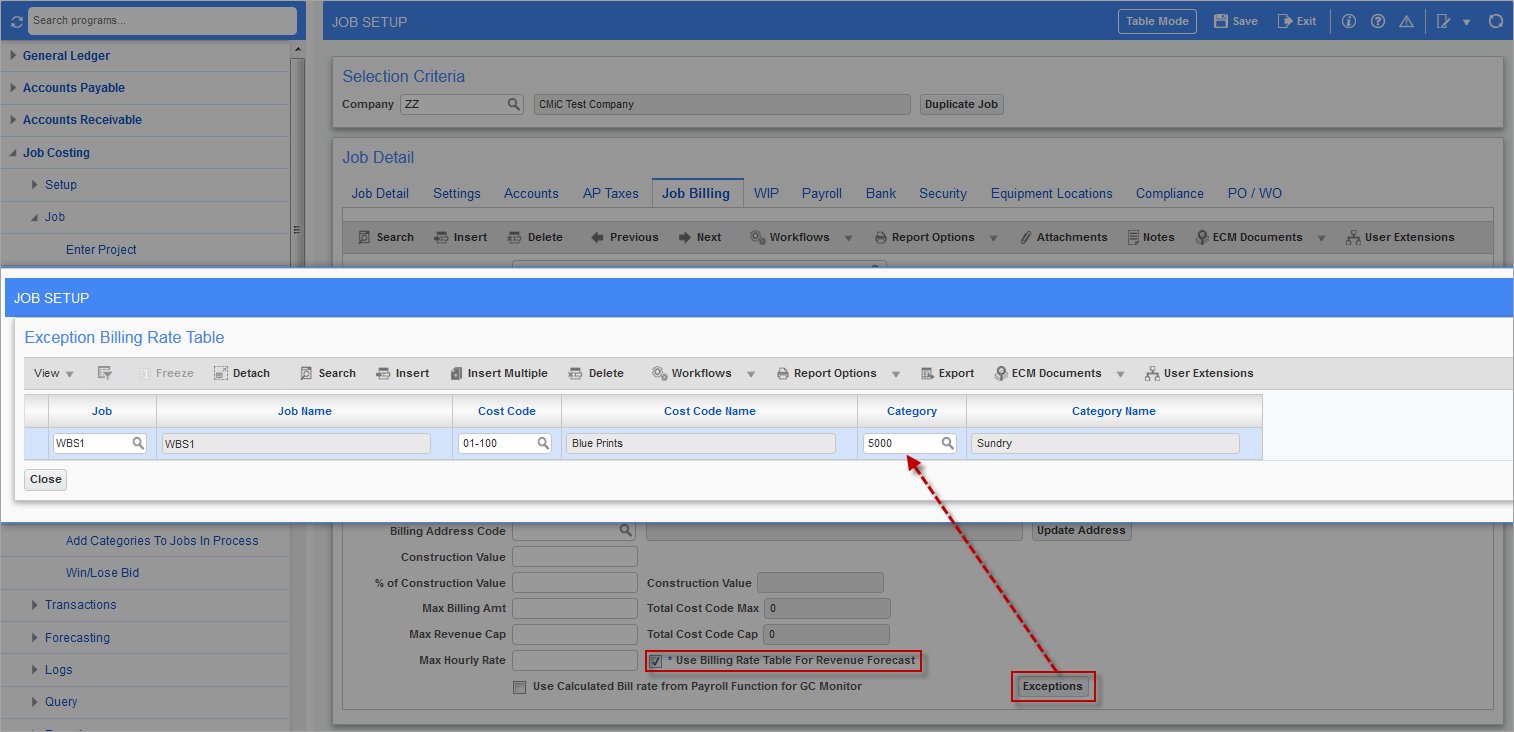Click the Delete icon in the dialog toolbar
This screenshot has width=1514, height=732.
[596, 373]
